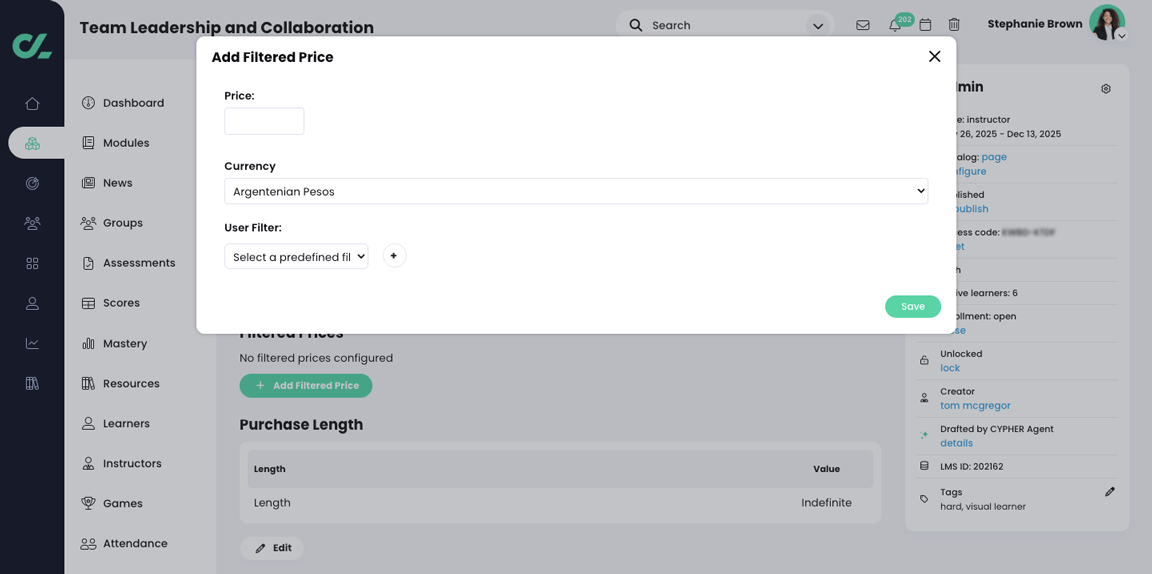Open the single person icon in left rail
Screen dimensions: 1152x574
click(x=32, y=303)
